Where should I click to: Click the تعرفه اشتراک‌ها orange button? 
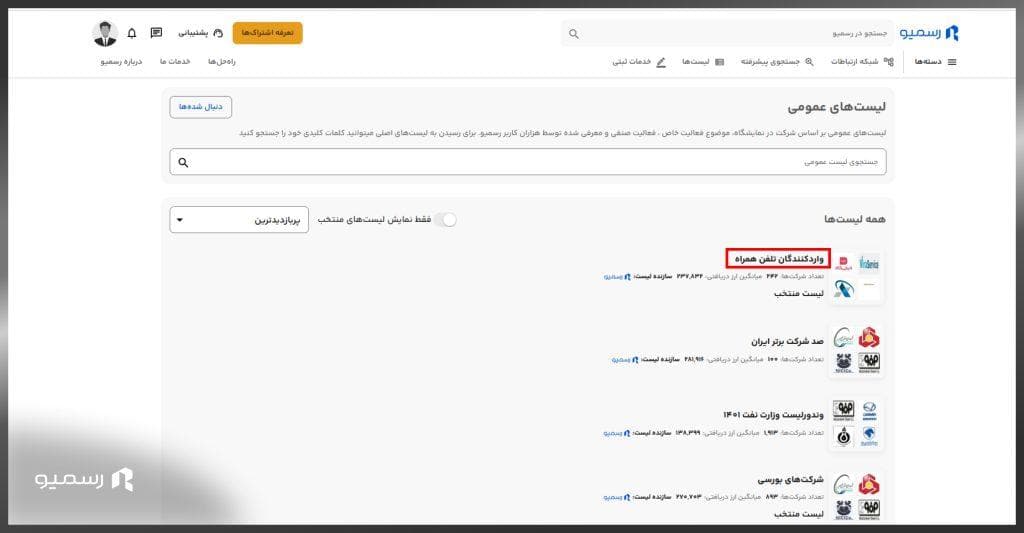click(268, 33)
